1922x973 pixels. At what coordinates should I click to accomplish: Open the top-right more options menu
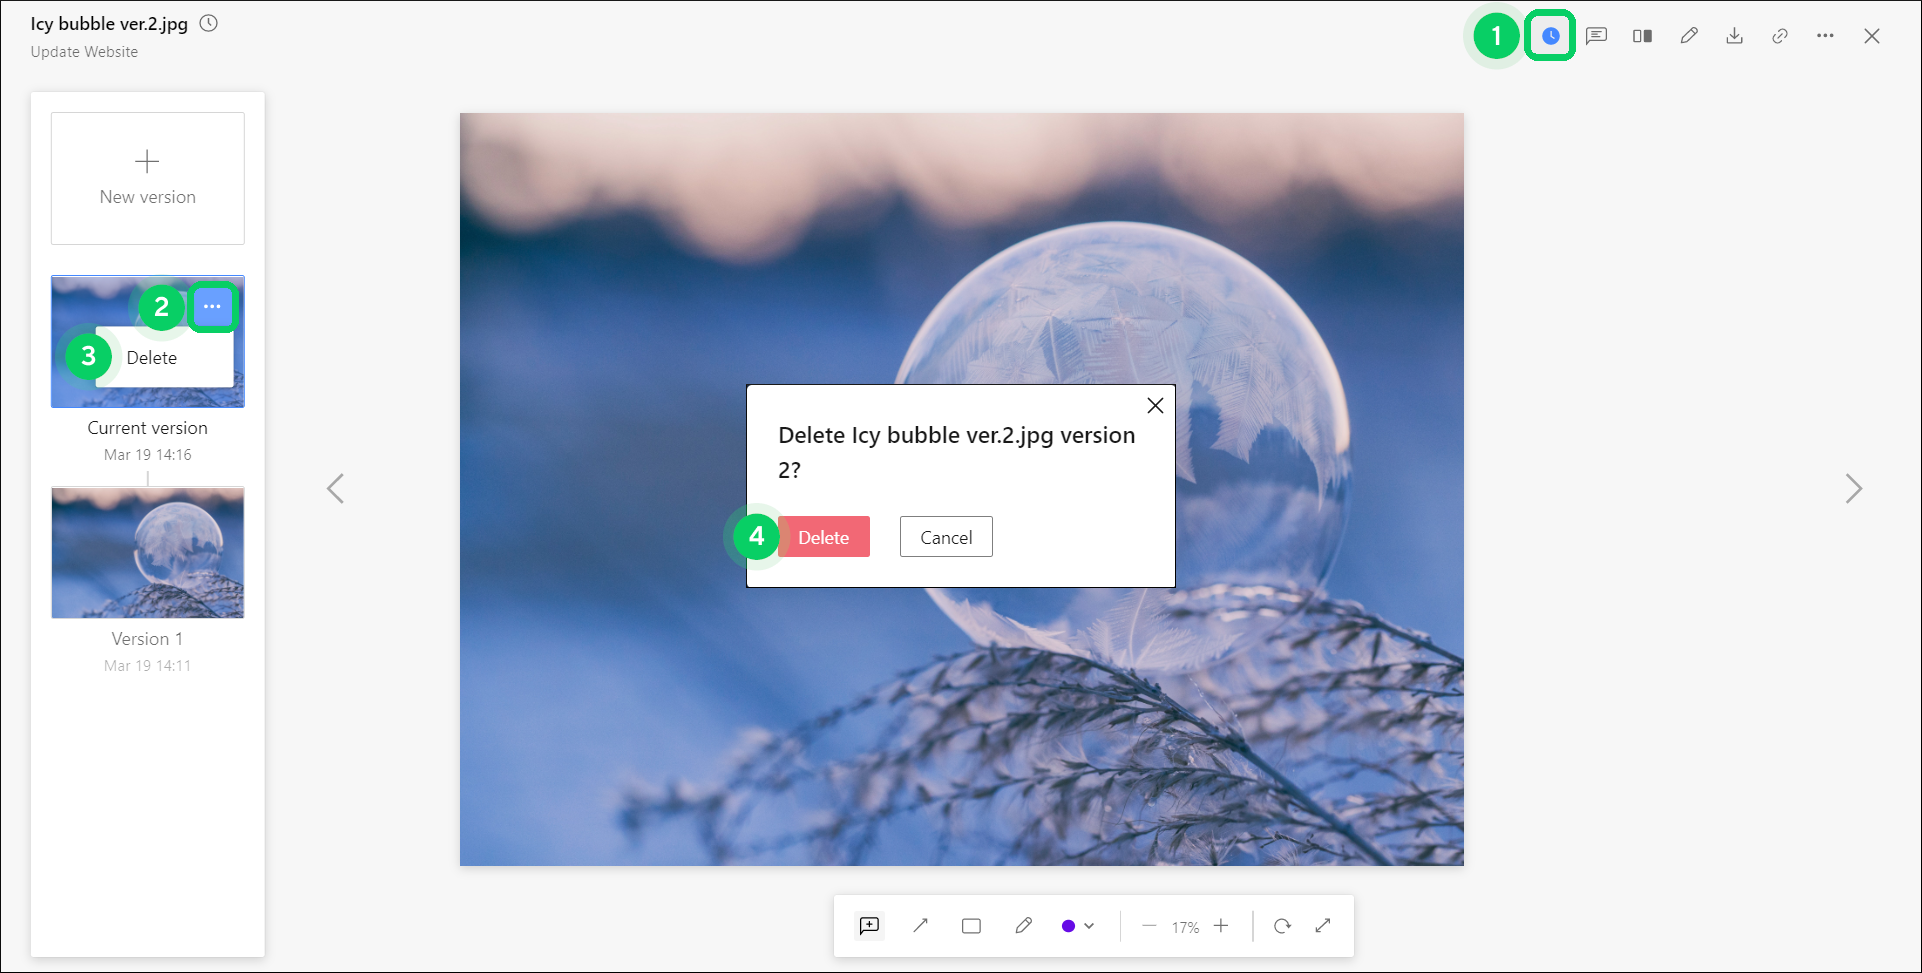(1825, 36)
